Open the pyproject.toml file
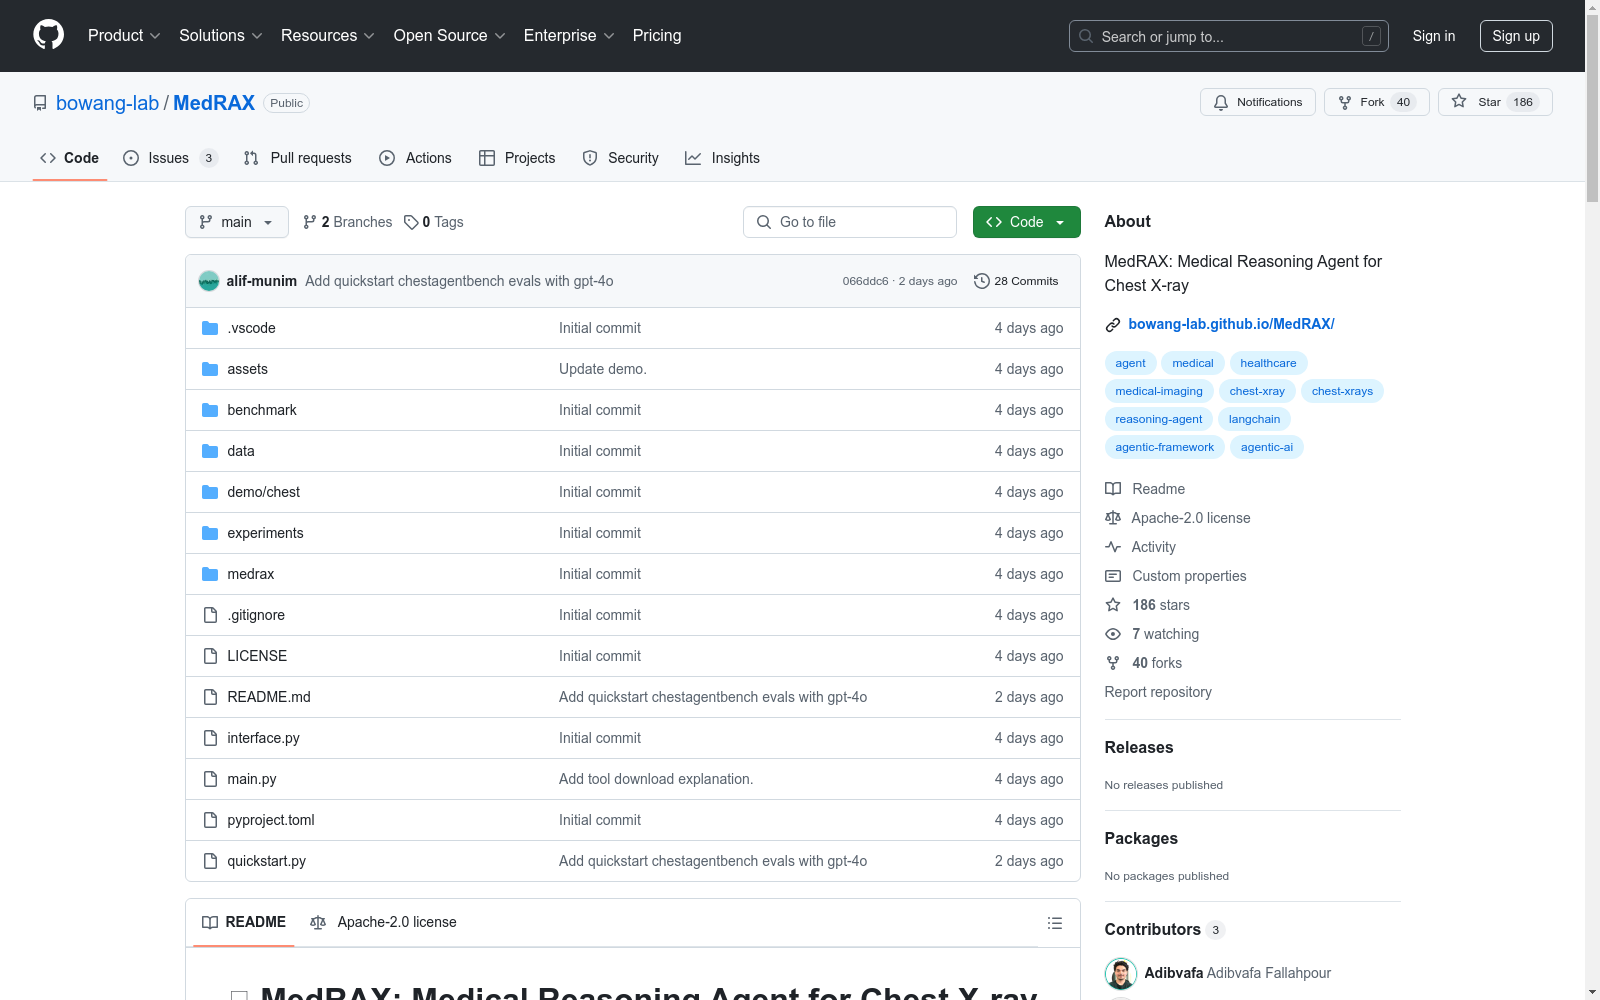This screenshot has height=1000, width=1600. click(x=271, y=820)
